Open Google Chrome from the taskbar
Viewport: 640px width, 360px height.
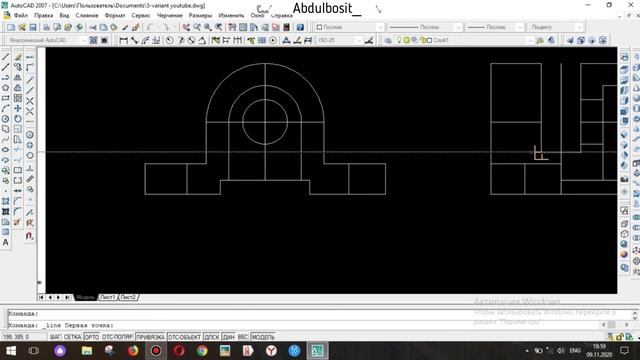pyautogui.click(x=202, y=351)
